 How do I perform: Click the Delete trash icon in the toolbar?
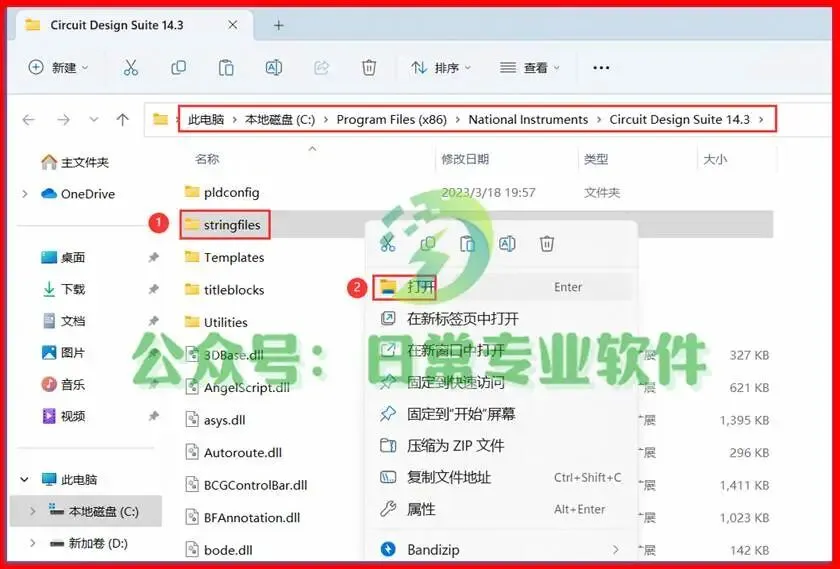tap(369, 68)
